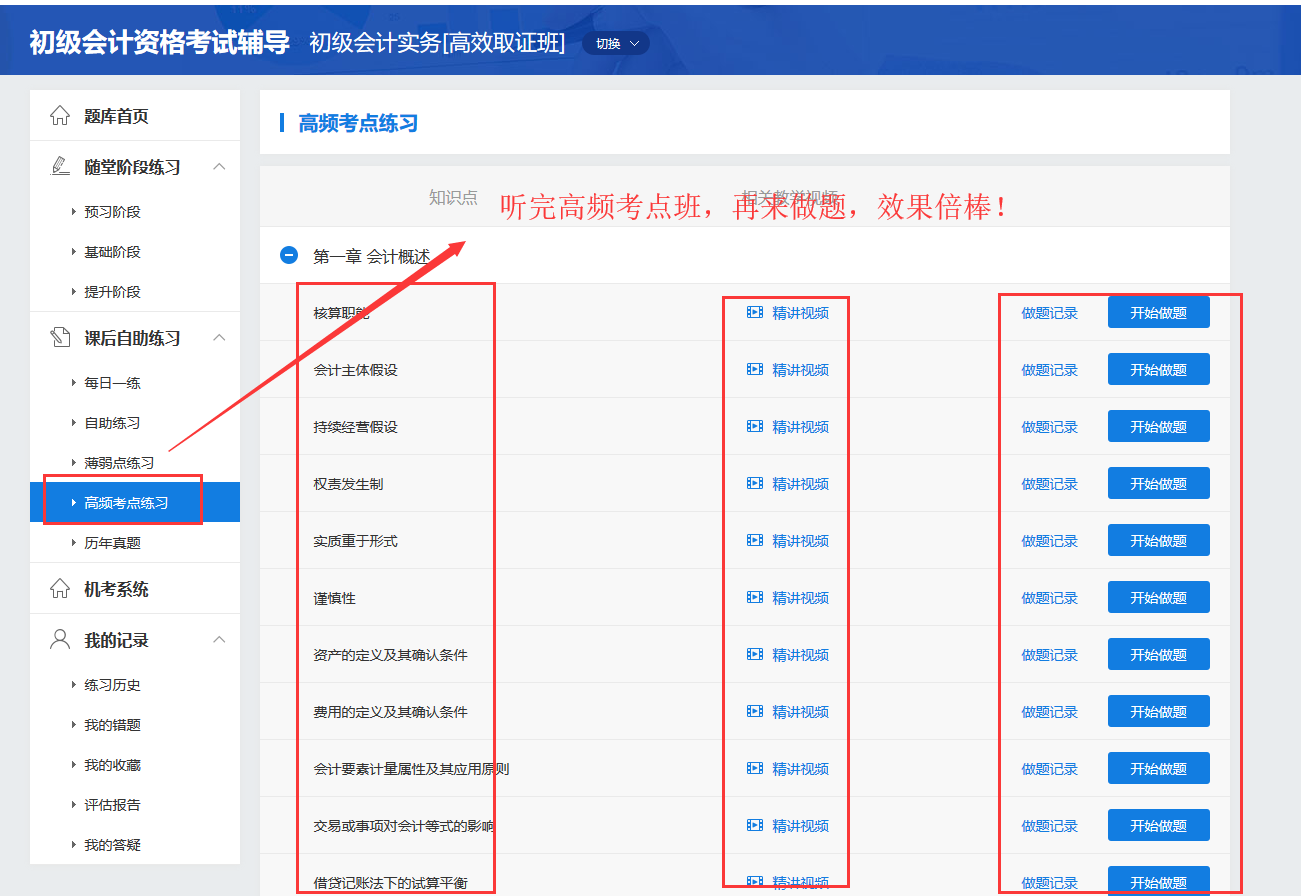The height and width of the screenshot is (896, 1301).
Task: Click the notebook icon beside 课后自助练习
Action: point(60,338)
